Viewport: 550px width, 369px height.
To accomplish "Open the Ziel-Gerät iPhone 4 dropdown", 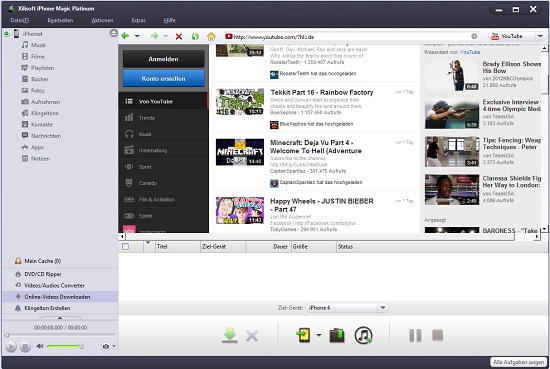I will click(347, 308).
